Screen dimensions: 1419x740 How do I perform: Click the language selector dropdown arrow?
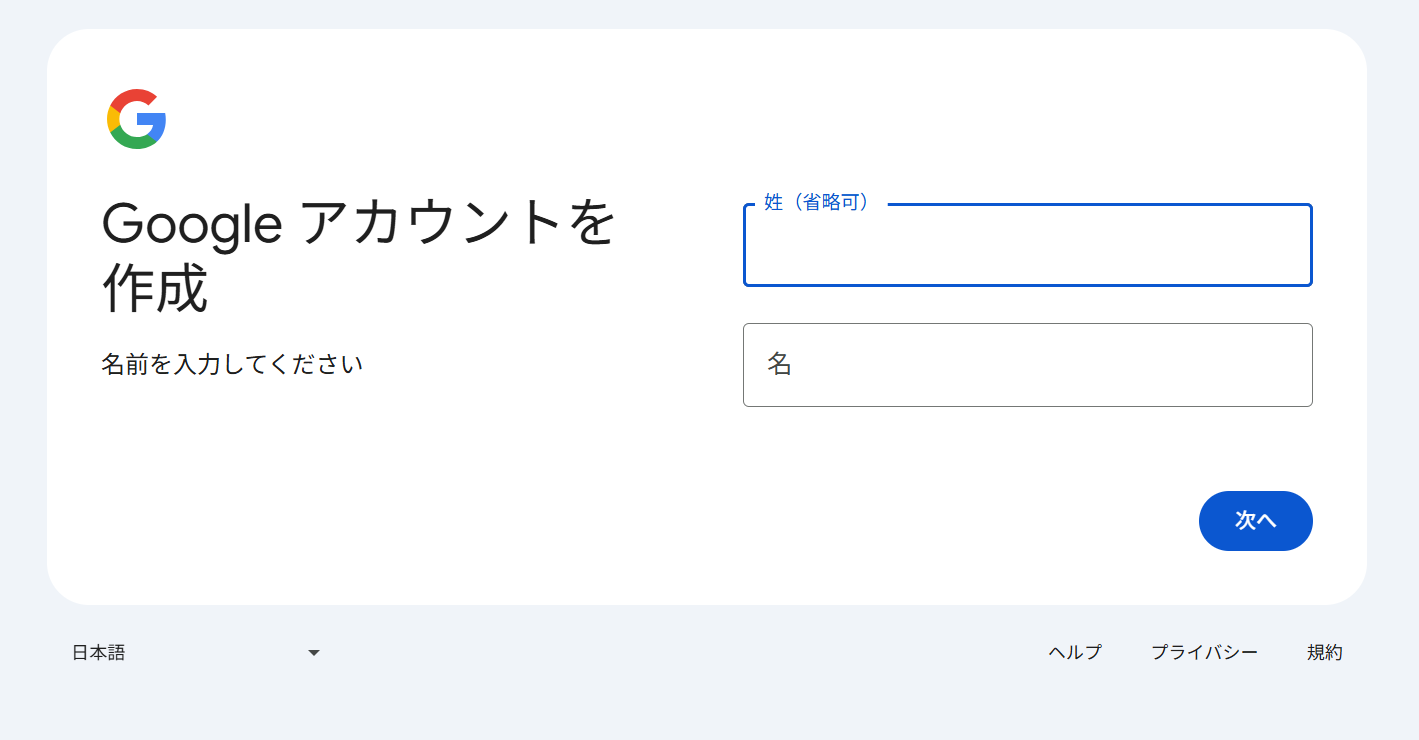[314, 652]
